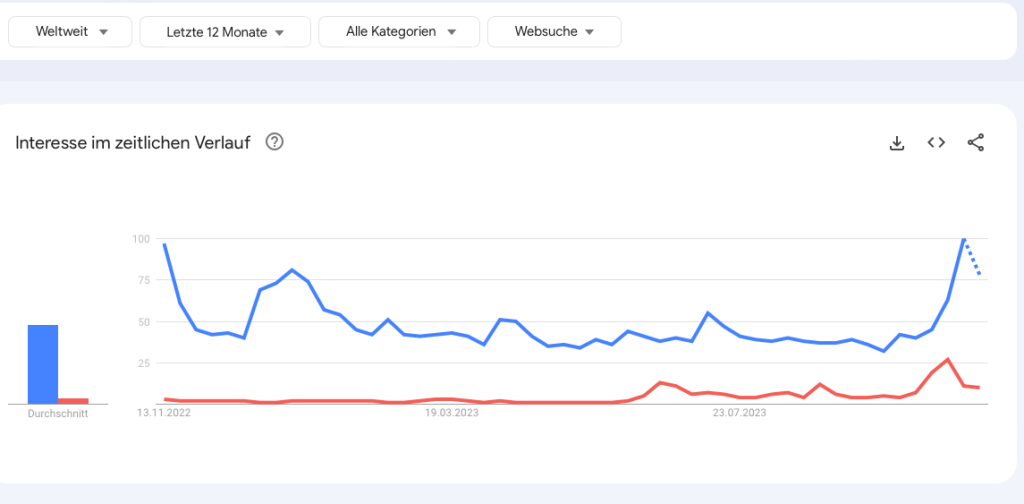
Task: Expand the Letzte 12 Monate time range
Action: (225, 32)
